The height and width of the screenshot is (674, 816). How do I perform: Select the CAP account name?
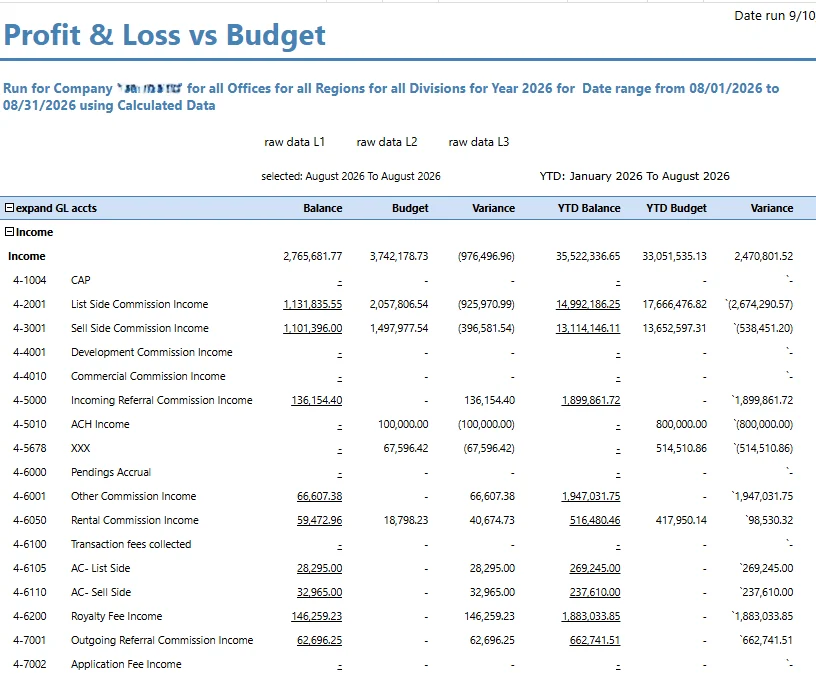click(x=81, y=281)
